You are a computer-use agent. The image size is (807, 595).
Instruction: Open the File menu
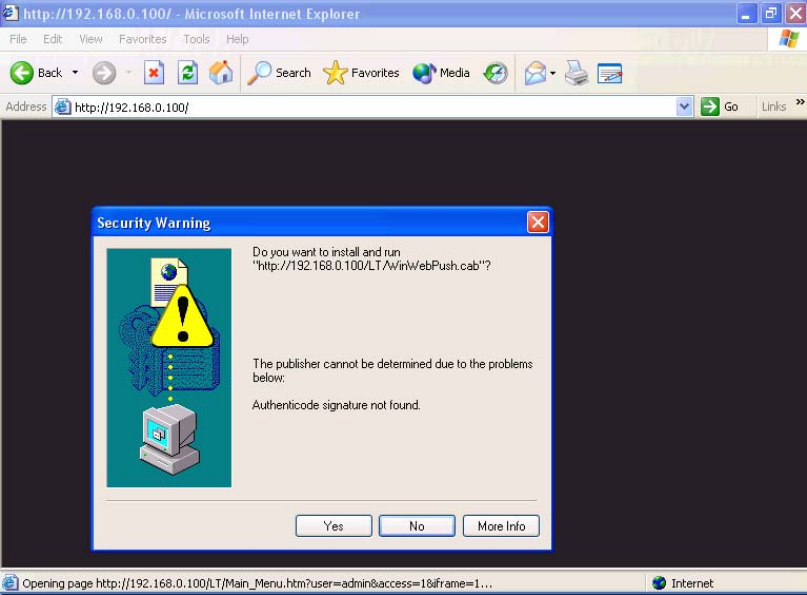[x=18, y=39]
